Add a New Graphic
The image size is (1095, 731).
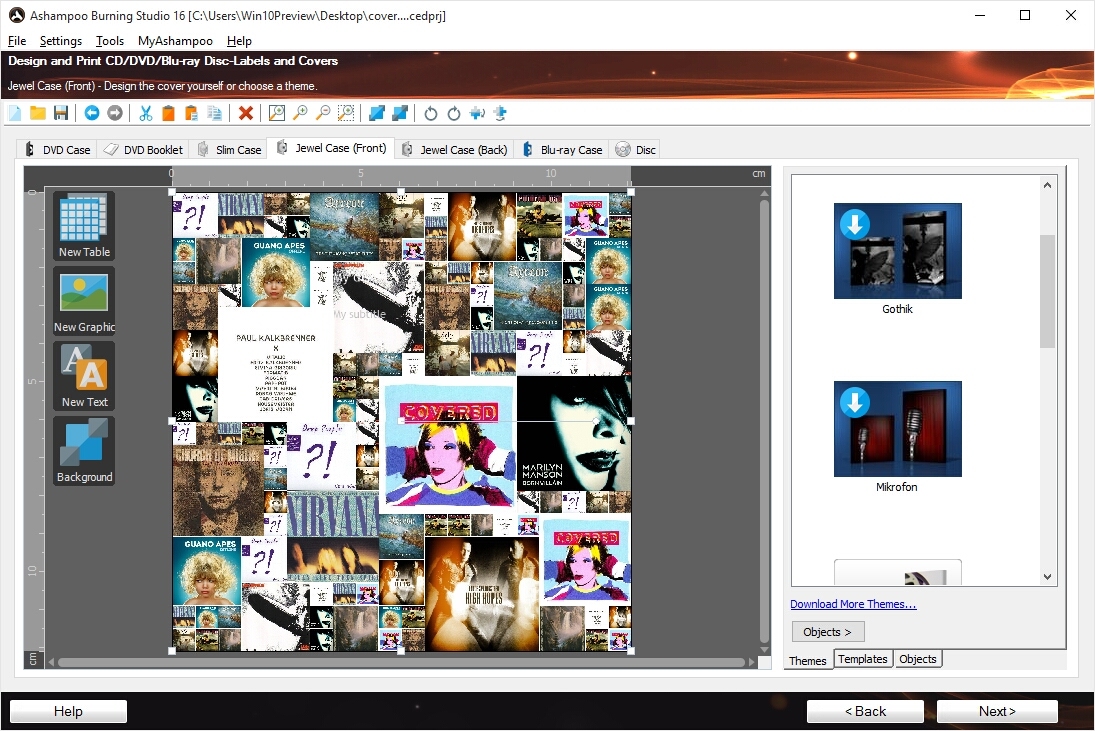tap(84, 301)
